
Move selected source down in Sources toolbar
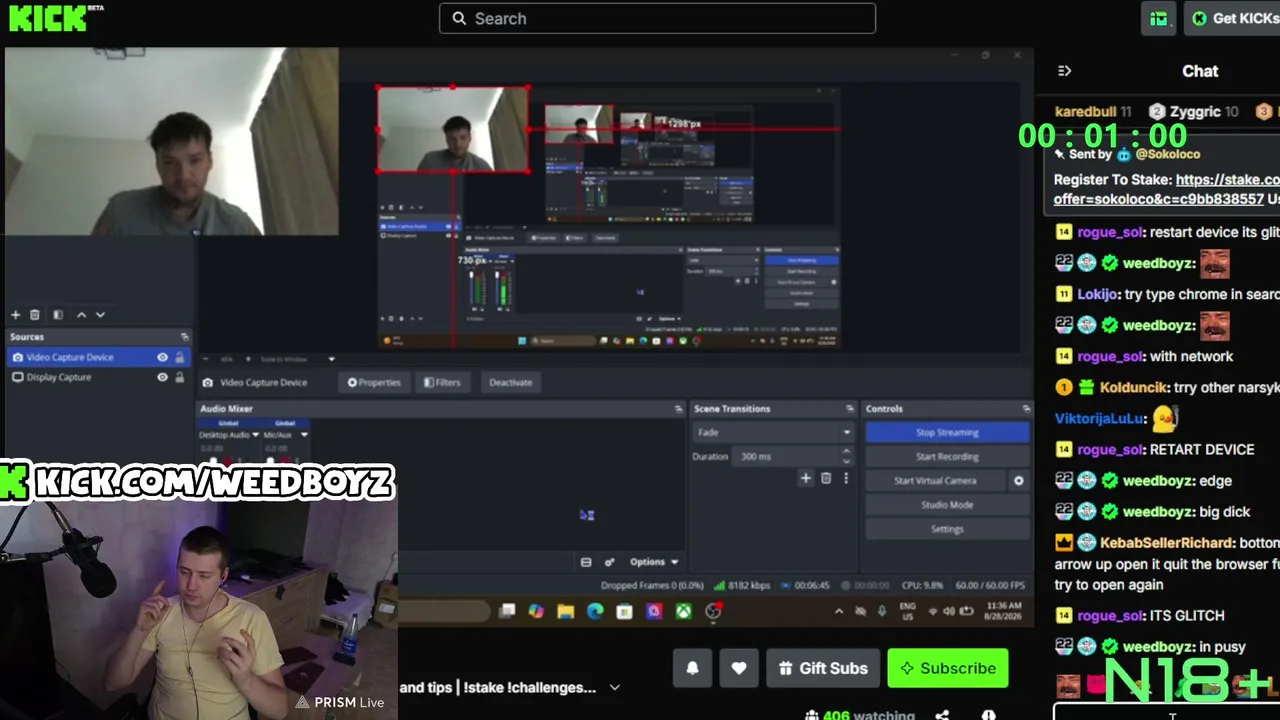click(x=100, y=315)
